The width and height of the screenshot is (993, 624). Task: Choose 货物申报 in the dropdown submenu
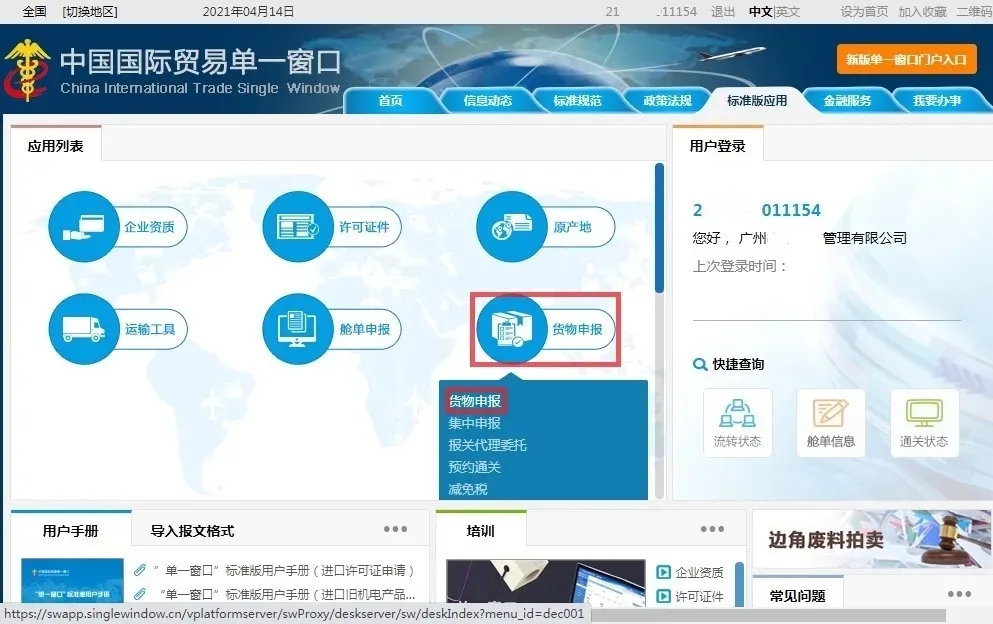[475, 401]
